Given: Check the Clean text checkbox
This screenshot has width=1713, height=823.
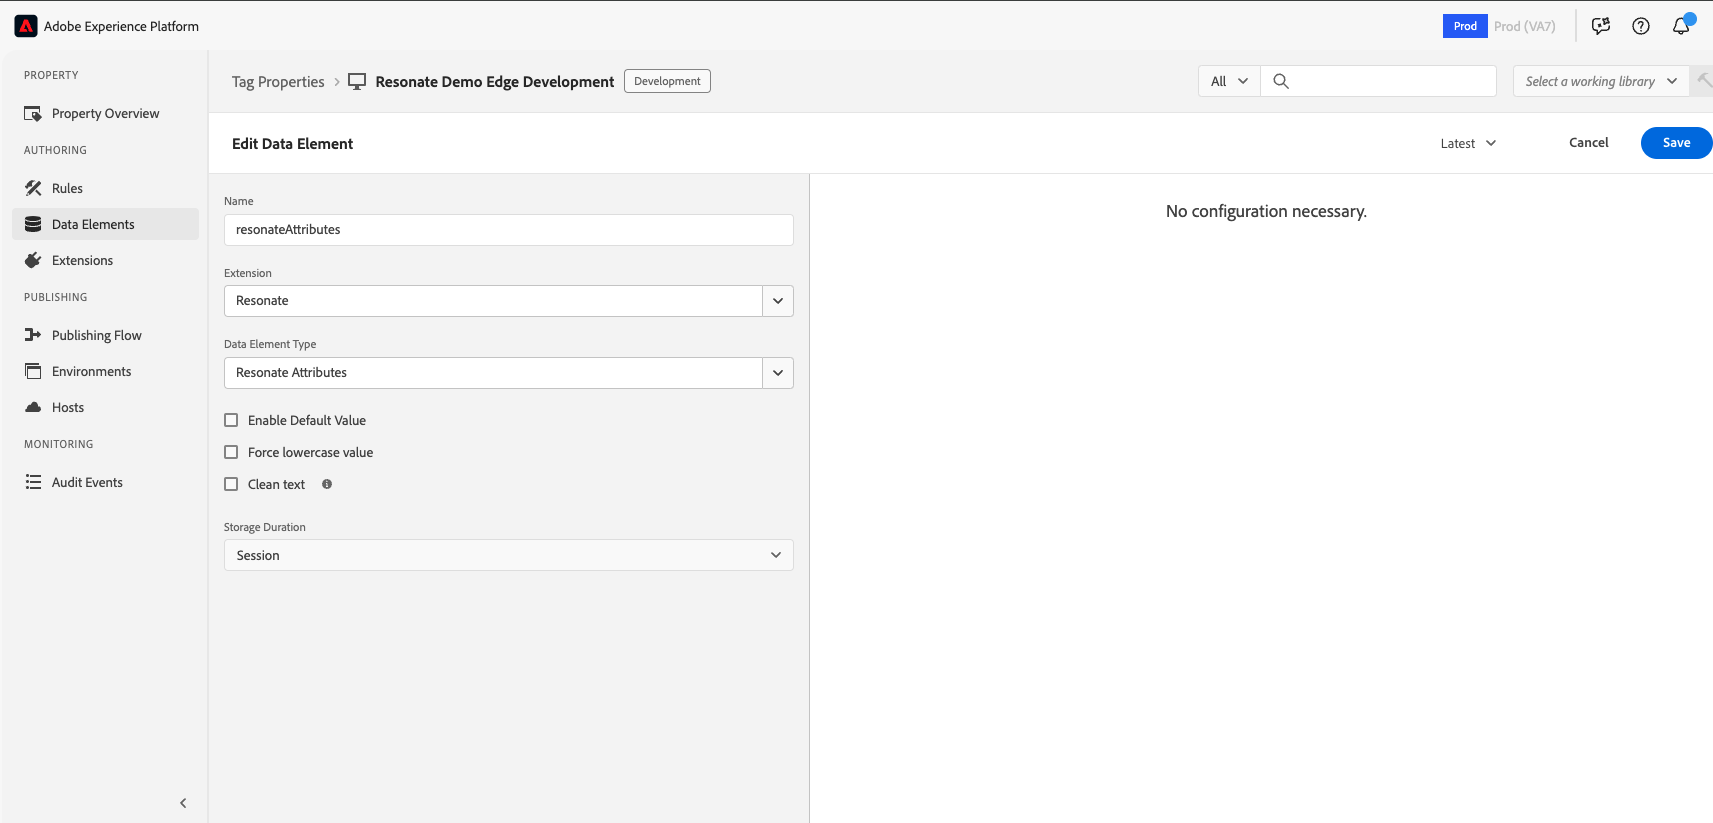Looking at the screenshot, I should pos(231,484).
